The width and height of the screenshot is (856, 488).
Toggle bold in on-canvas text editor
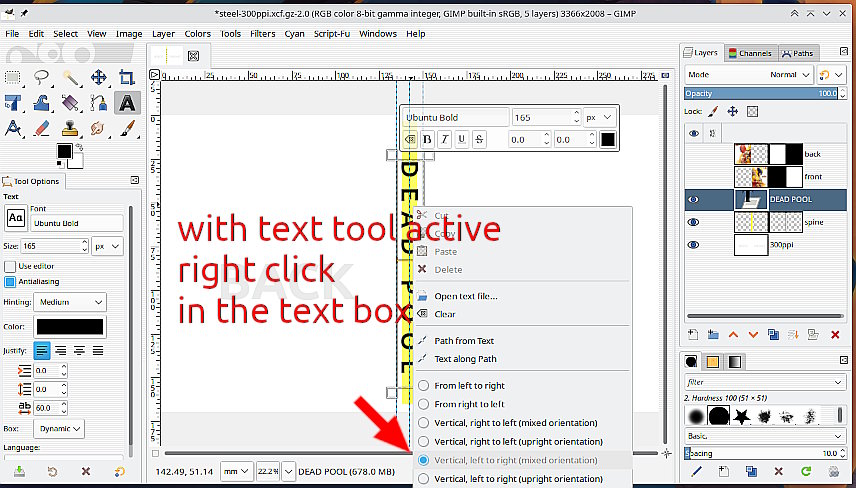tap(427, 139)
